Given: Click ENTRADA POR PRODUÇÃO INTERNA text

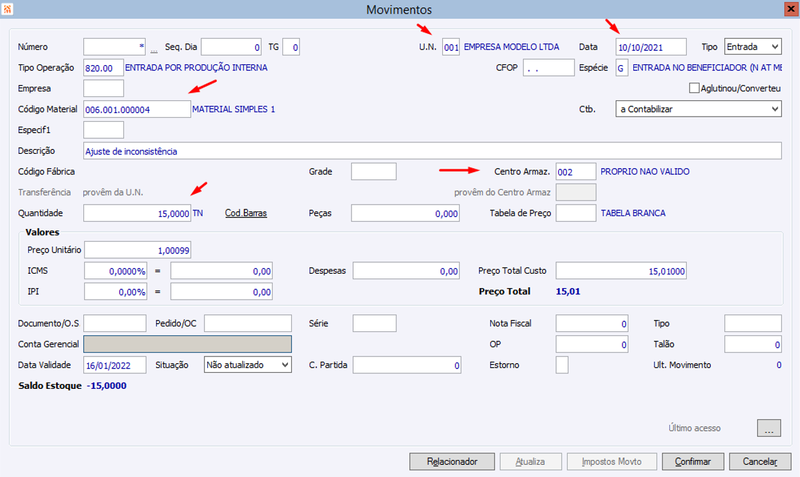Looking at the screenshot, I should 196,67.
